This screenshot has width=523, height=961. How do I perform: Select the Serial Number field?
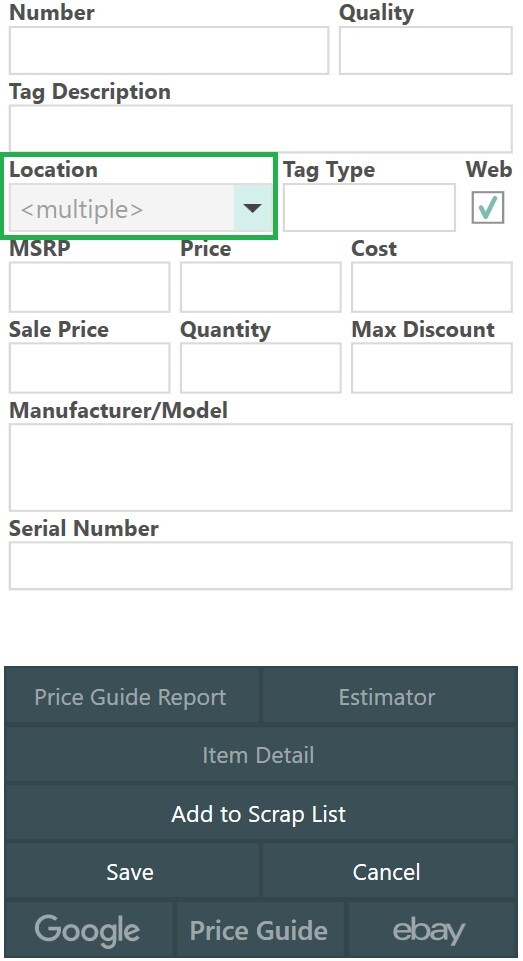click(261, 566)
